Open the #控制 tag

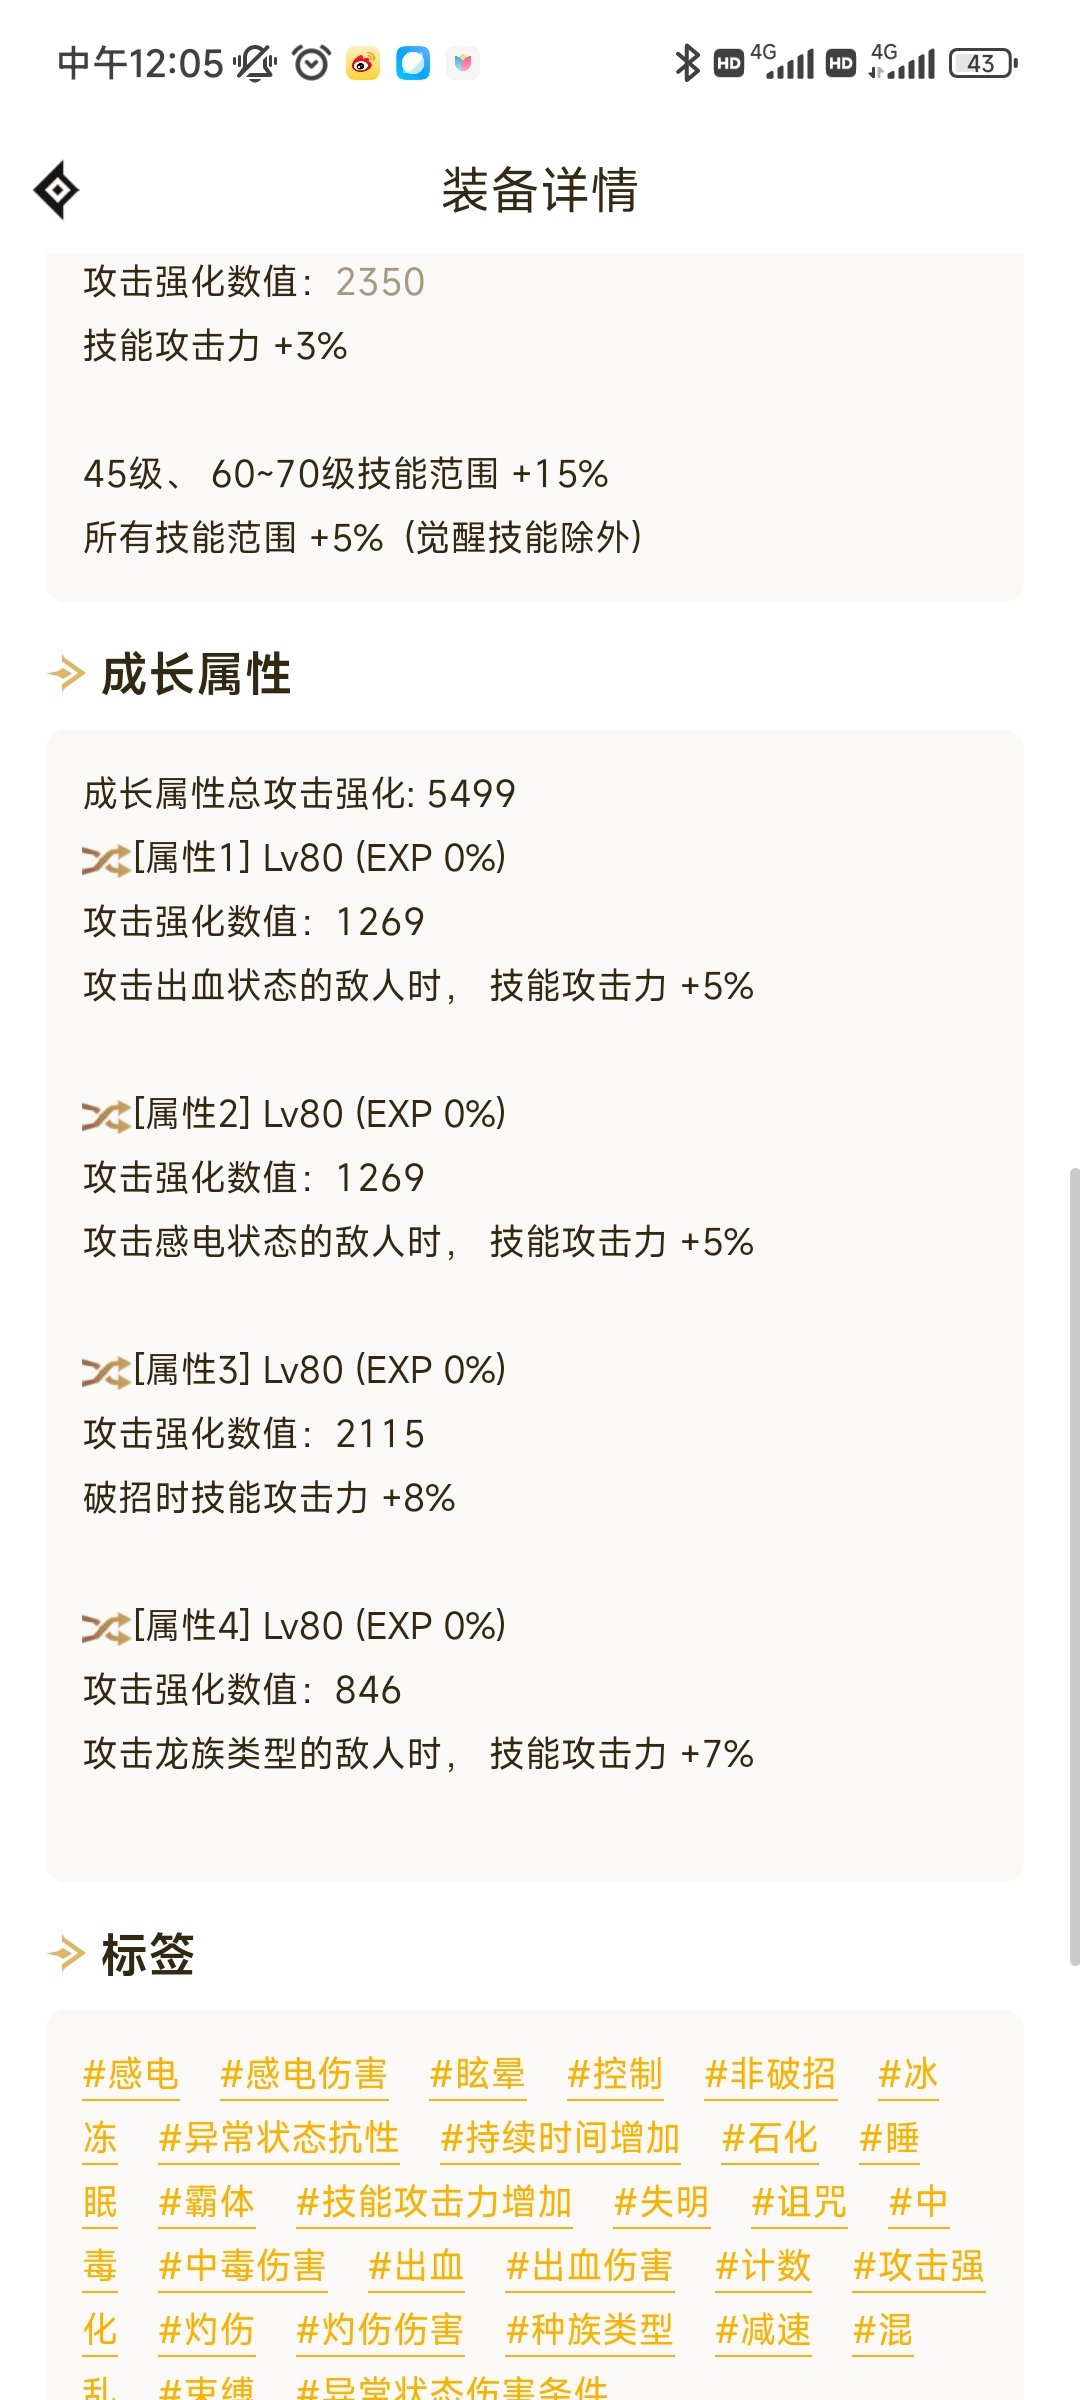615,2074
